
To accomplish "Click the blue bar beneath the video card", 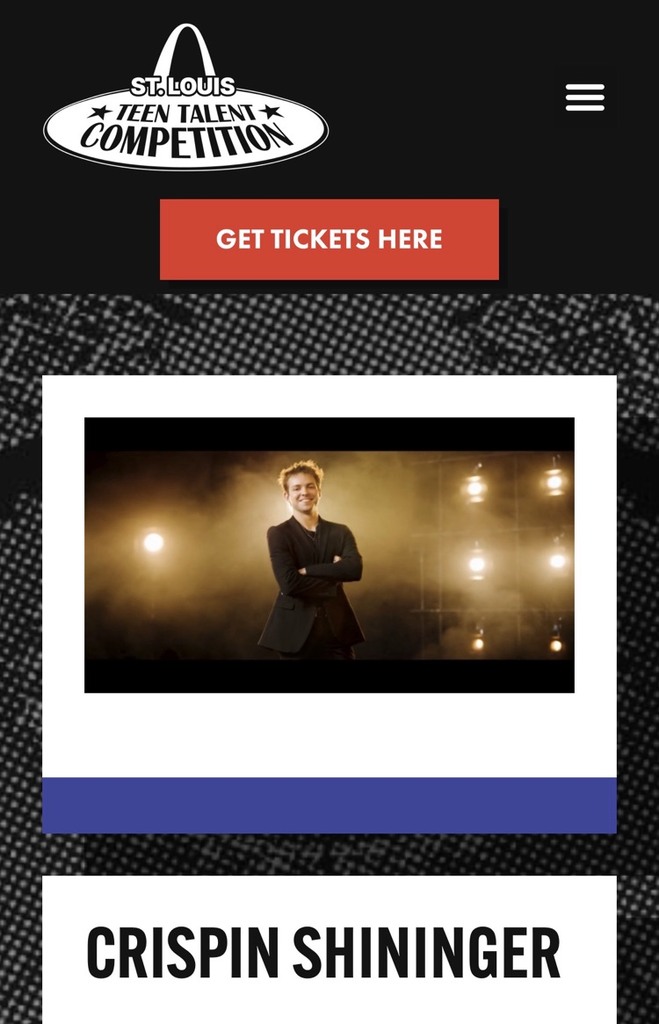I will pyautogui.click(x=329, y=805).
